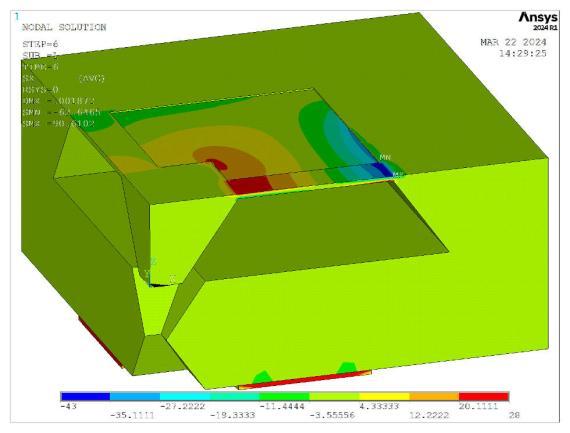Screen dimensions: 570x433
Task: Select the orange legend swatch above 12.2222
Action: pos(434,397)
